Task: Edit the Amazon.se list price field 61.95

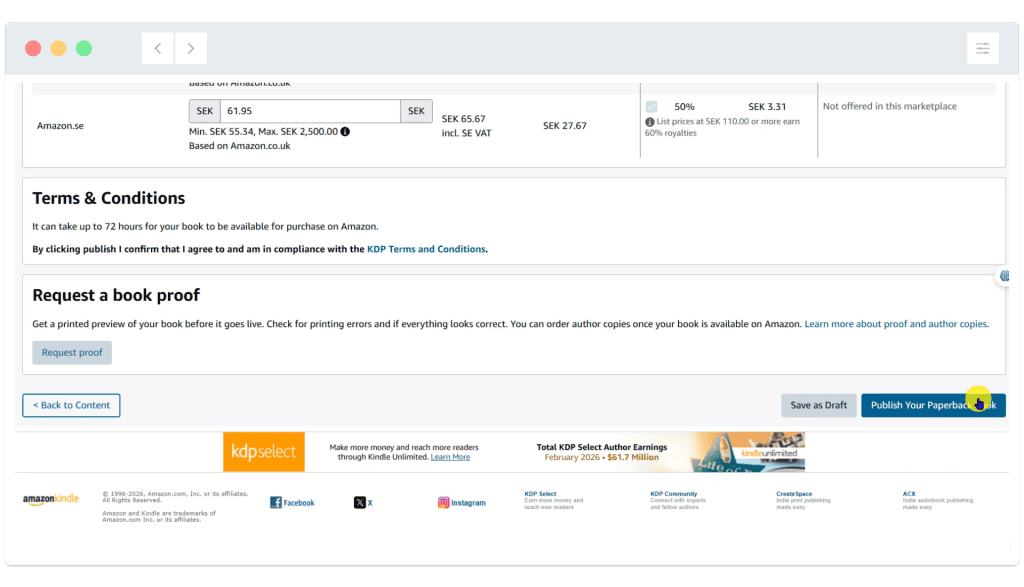Action: coord(310,111)
